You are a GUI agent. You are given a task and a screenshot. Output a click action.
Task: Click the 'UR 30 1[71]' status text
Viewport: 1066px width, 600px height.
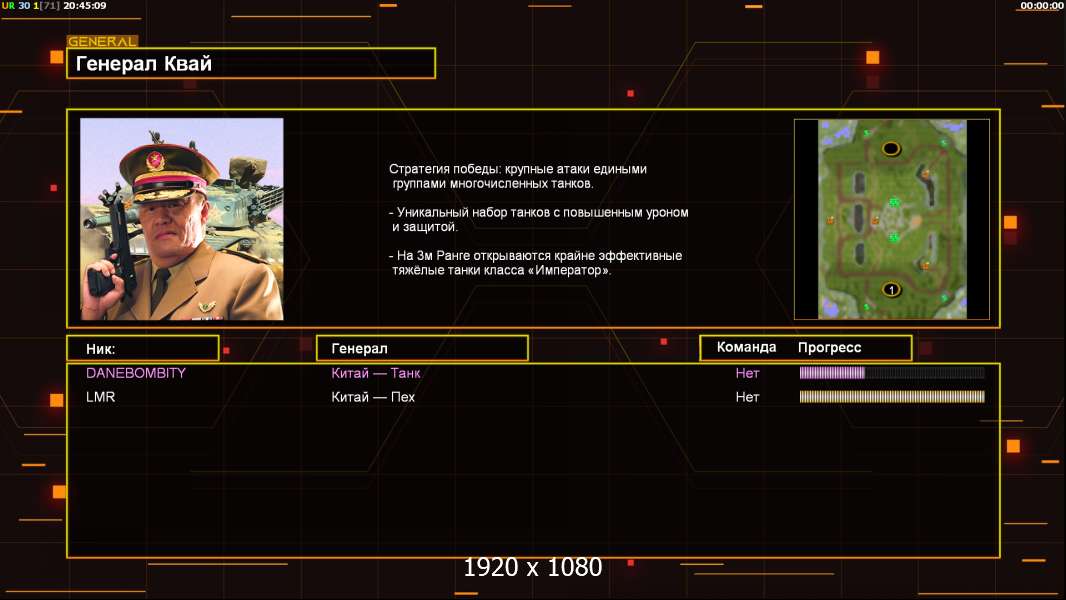[x=31, y=5]
